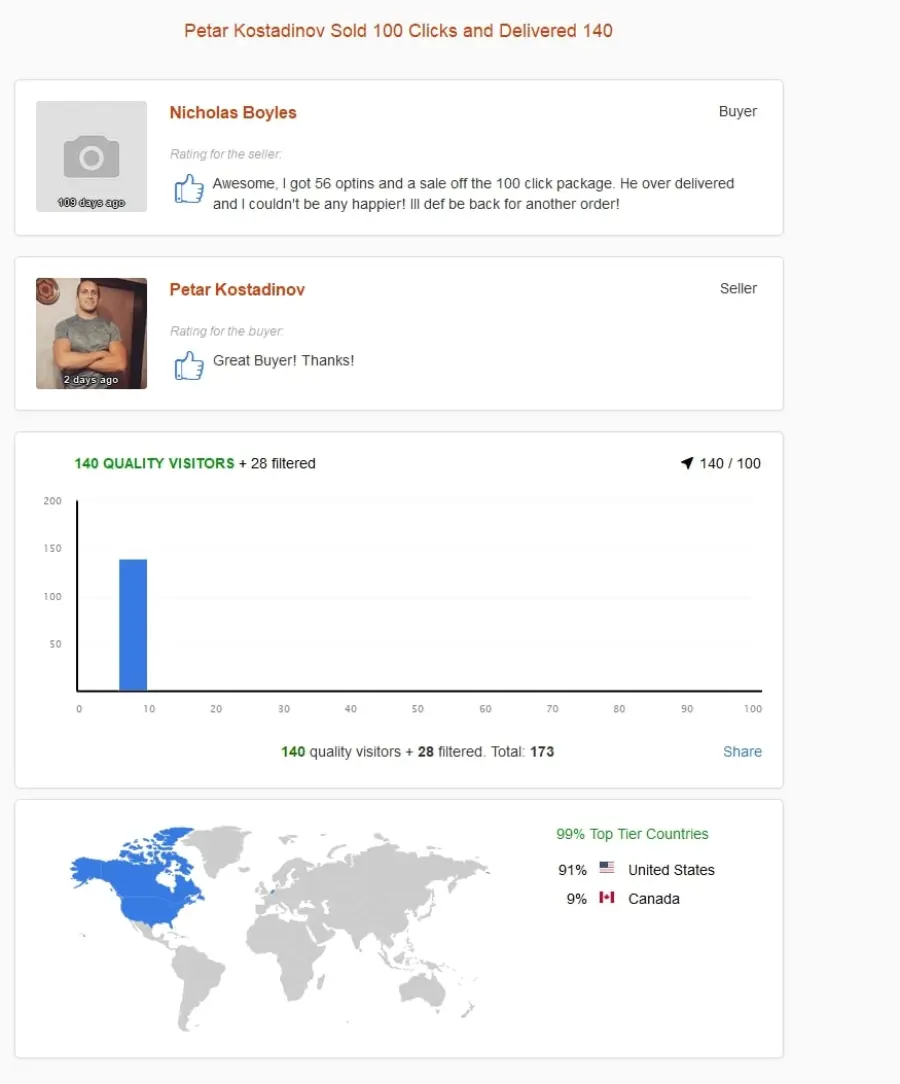Click the blue bar in the visitors chart
Image resolution: width=900 pixels, height=1084 pixels.
click(133, 625)
